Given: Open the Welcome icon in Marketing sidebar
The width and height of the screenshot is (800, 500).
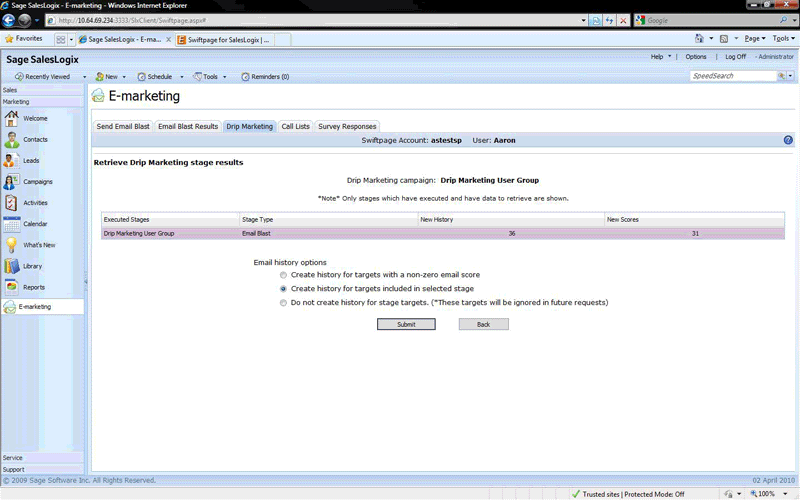Looking at the screenshot, I should [x=11, y=118].
